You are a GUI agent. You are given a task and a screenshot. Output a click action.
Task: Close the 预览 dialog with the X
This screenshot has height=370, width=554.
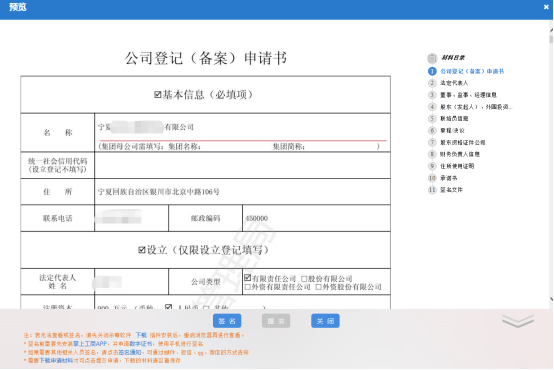(546, 7)
